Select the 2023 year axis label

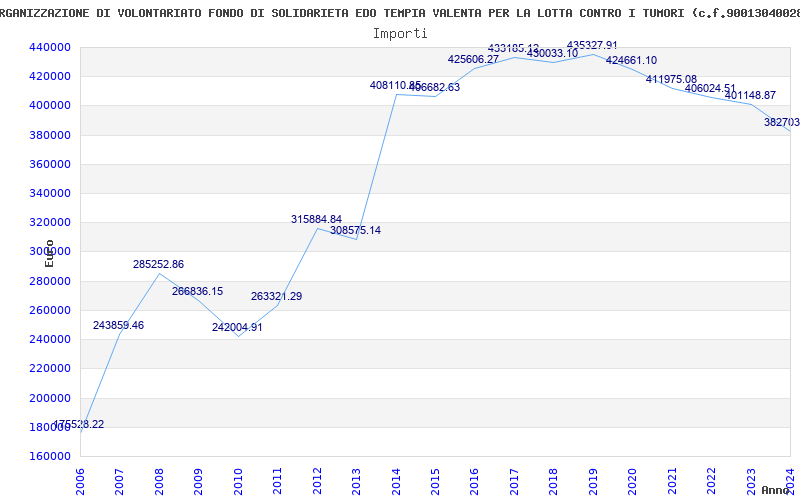(x=752, y=482)
